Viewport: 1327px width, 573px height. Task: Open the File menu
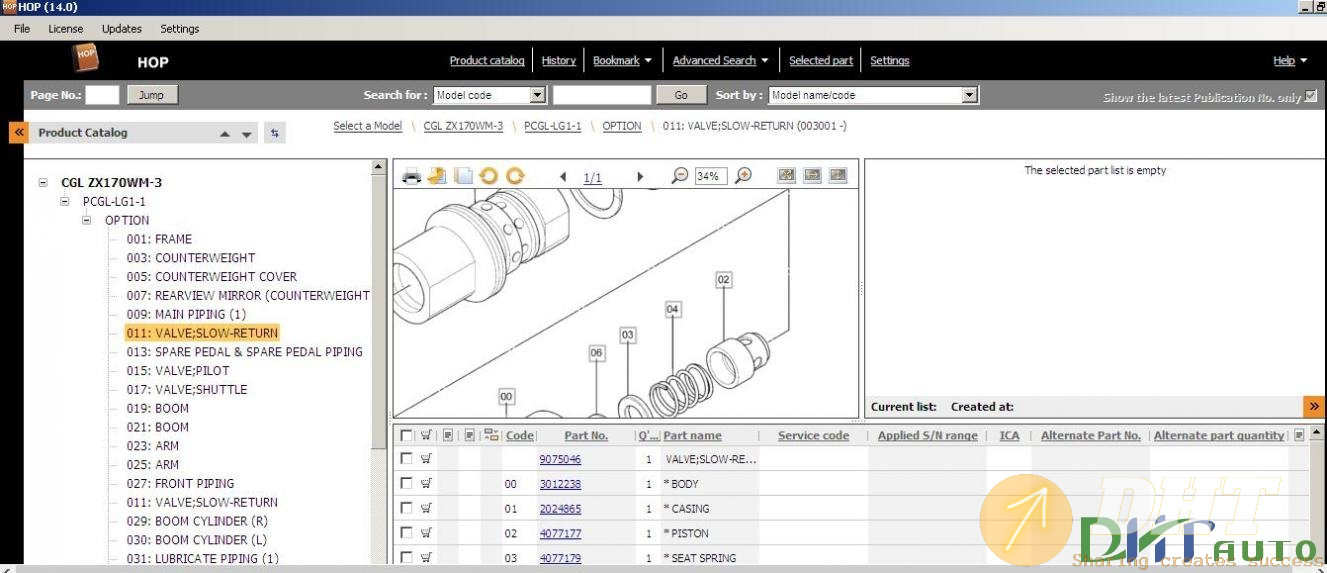[x=22, y=29]
